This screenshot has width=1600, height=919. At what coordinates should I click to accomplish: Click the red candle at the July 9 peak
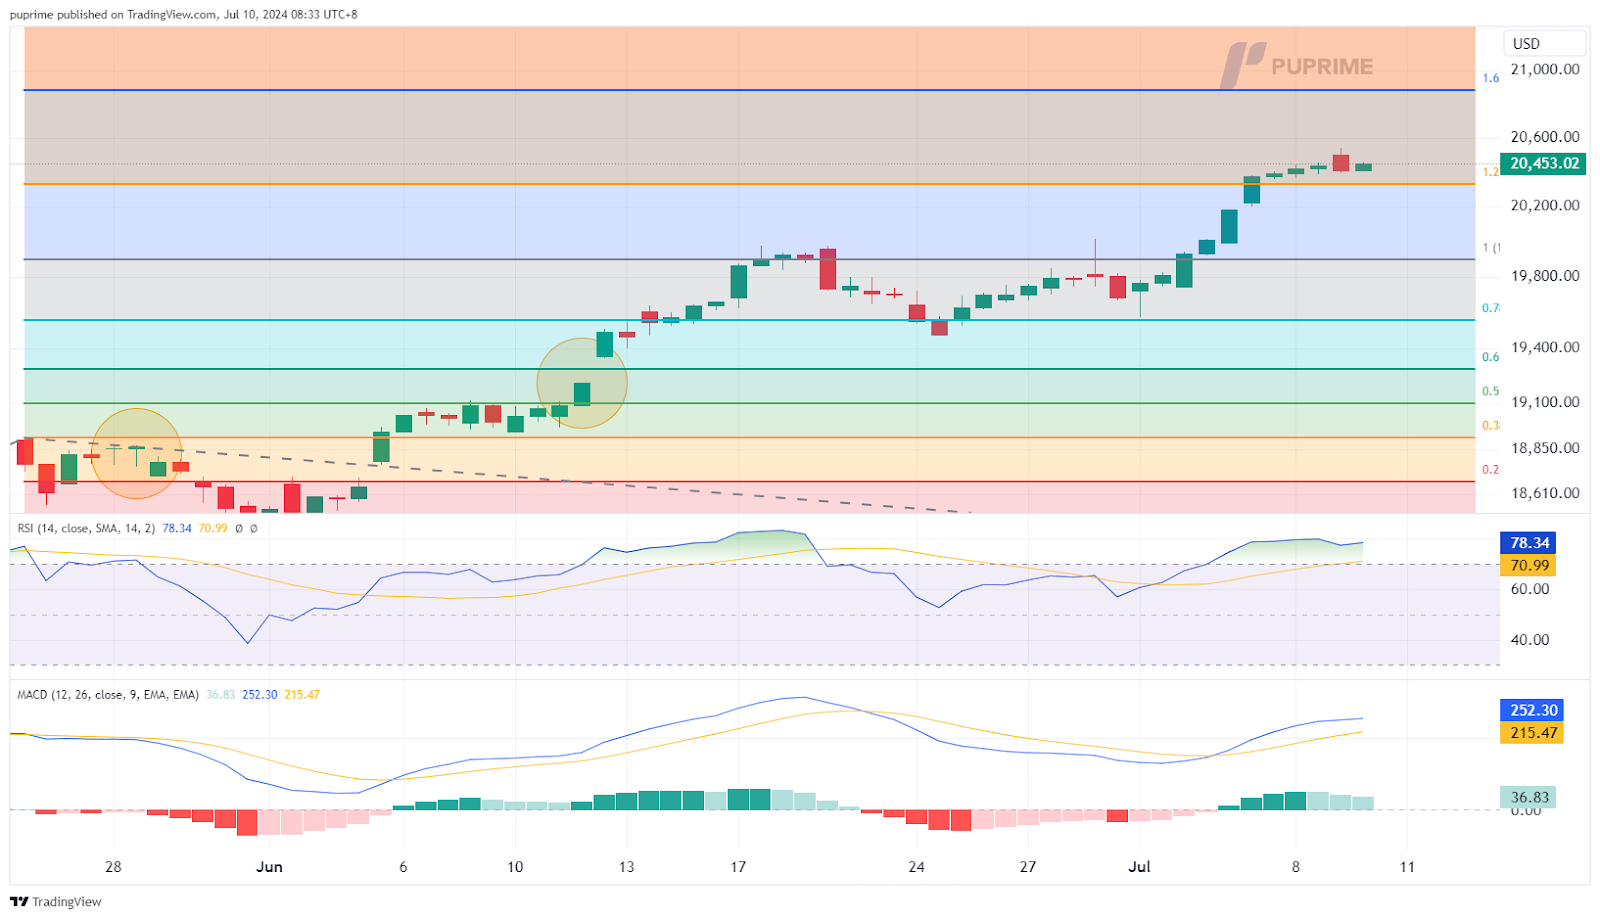click(x=1341, y=162)
